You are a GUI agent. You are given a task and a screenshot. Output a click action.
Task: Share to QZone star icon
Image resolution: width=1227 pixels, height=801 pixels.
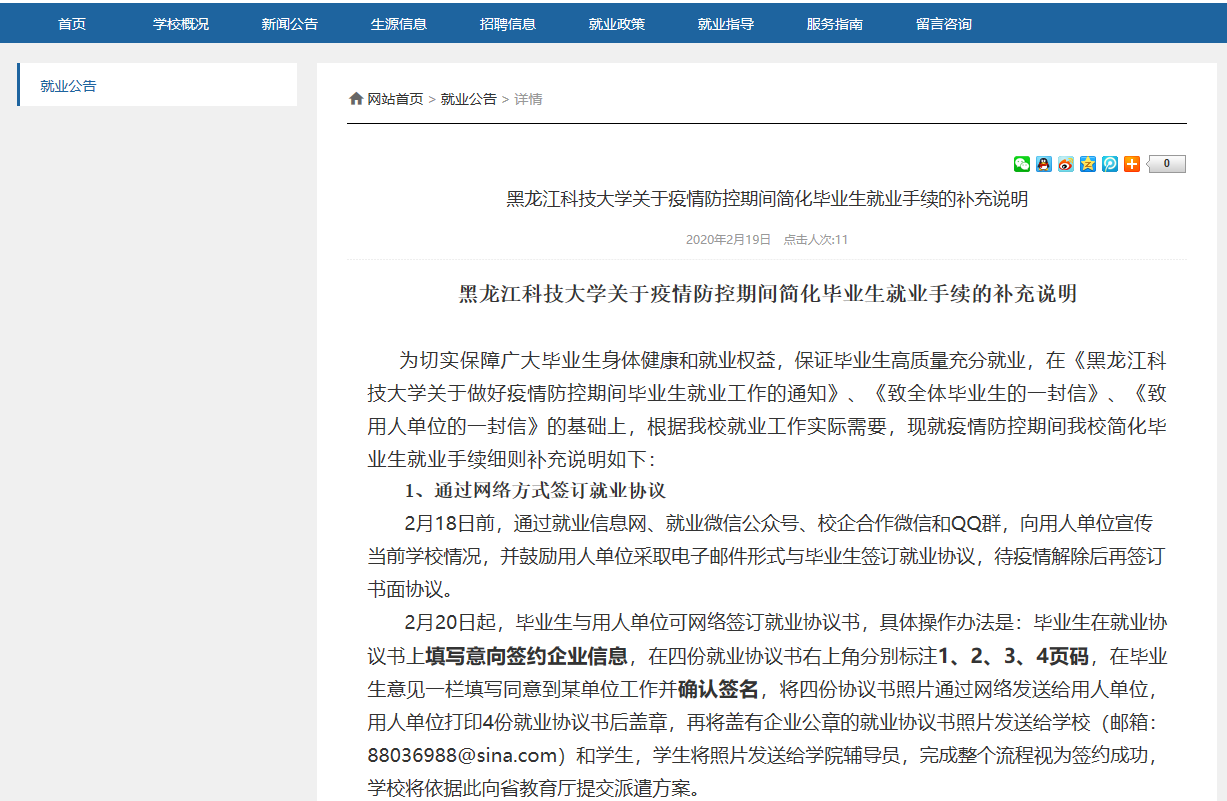(1087, 164)
